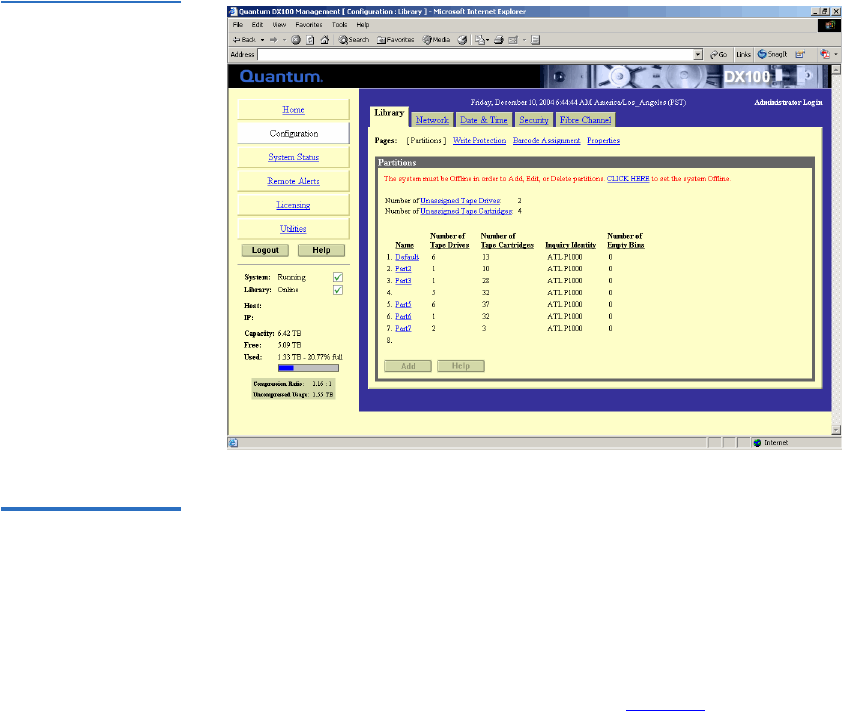Viewport: 864px width, 711px height.
Task: Switch to the Network tab
Action: pos(432,120)
